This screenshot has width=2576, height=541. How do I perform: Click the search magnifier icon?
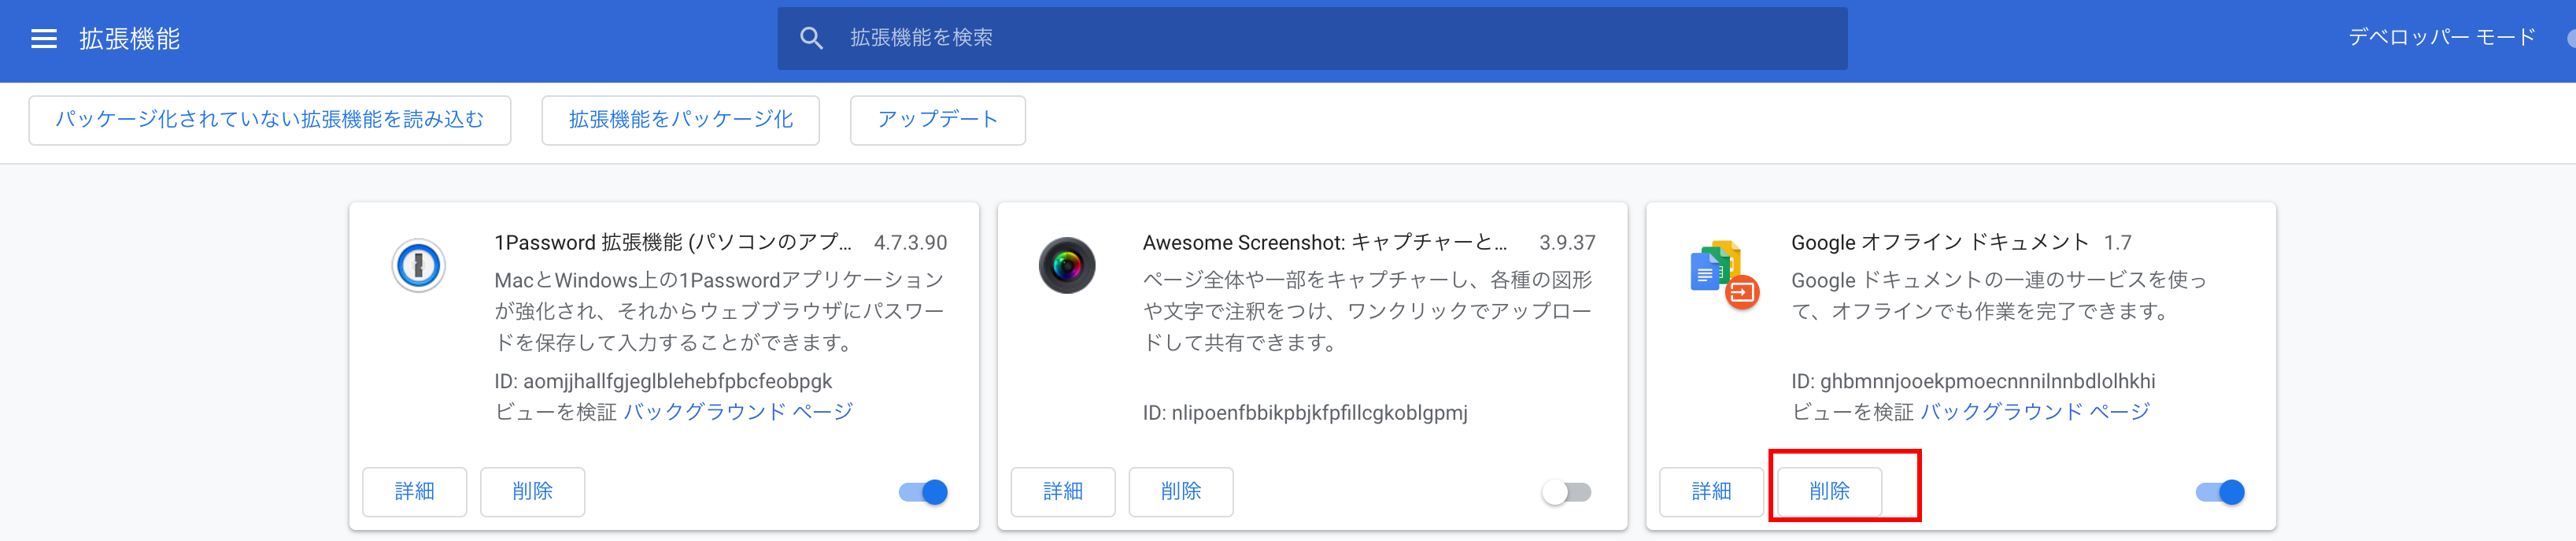[811, 39]
